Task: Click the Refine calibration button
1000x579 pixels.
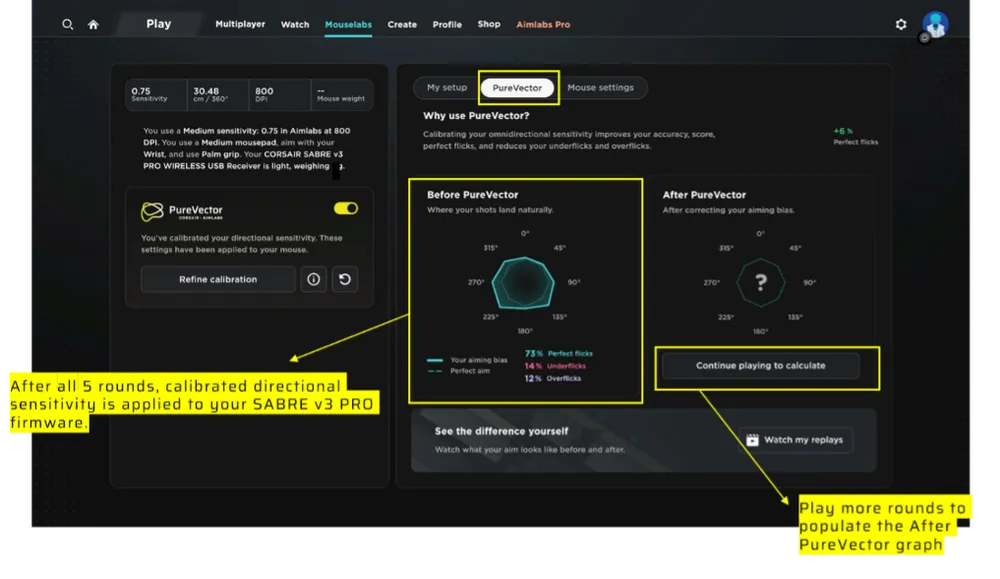Action: point(218,279)
